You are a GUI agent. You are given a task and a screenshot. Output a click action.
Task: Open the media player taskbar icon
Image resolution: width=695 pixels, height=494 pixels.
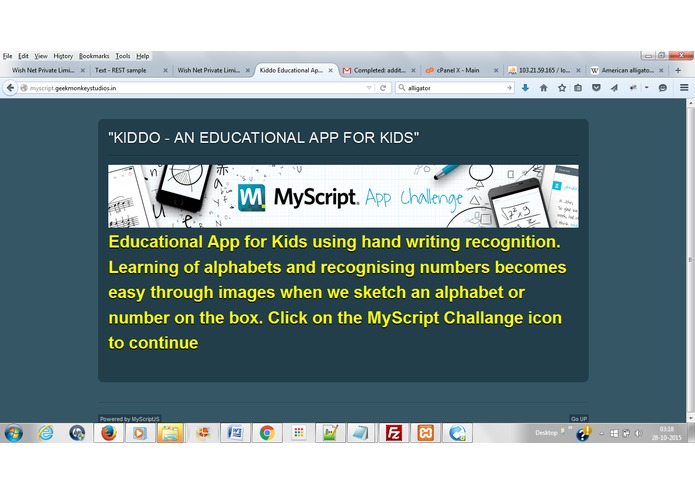point(140,433)
